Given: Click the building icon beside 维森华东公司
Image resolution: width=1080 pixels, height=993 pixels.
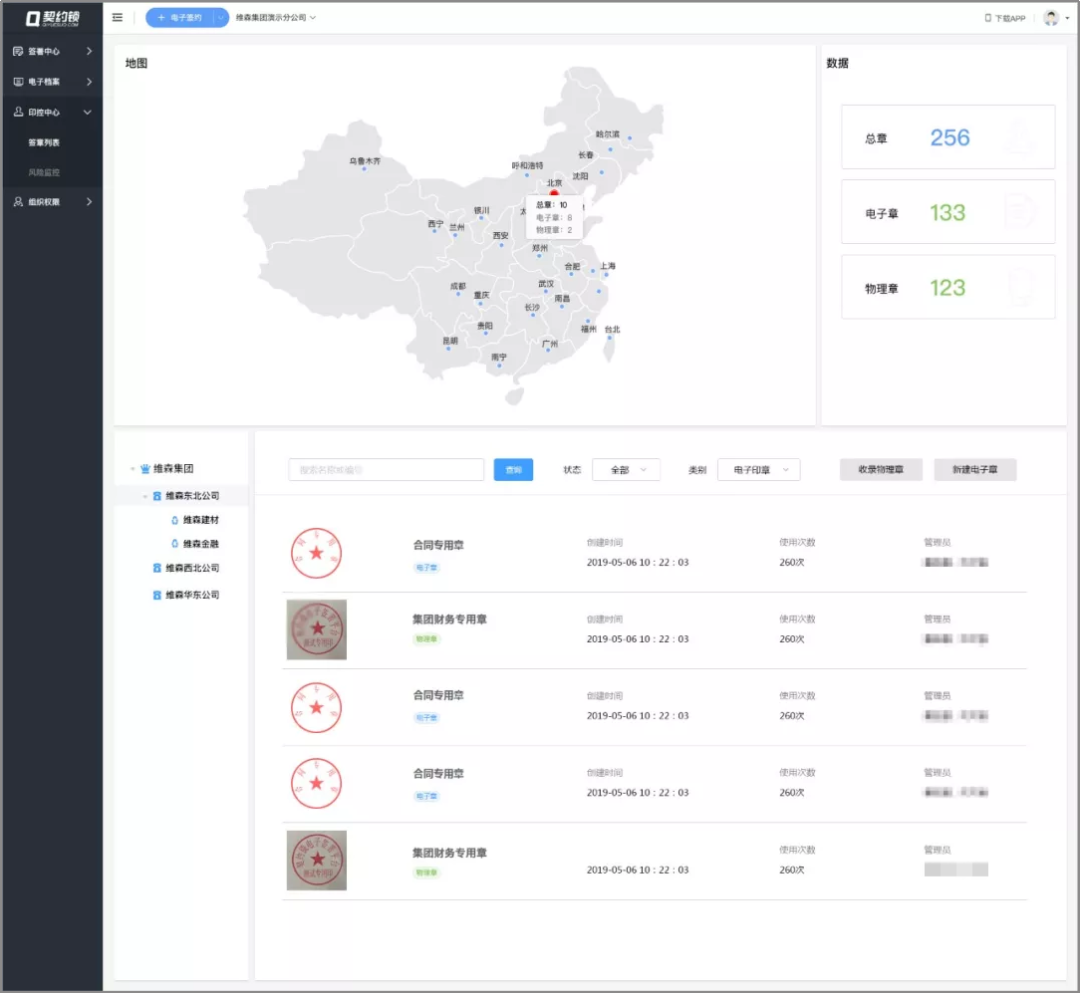Looking at the screenshot, I should (157, 595).
